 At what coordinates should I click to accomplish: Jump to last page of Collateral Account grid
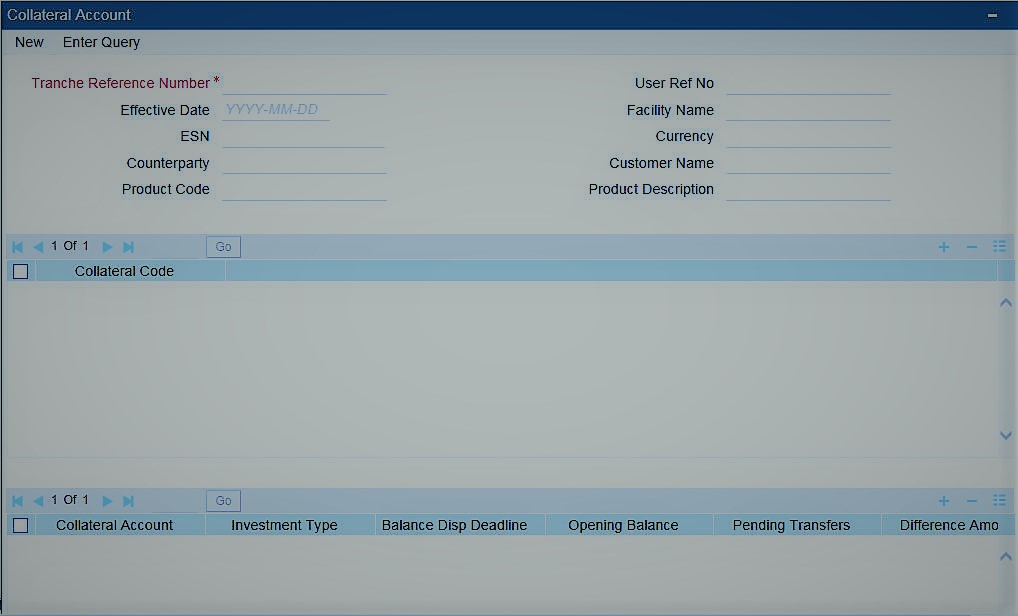click(128, 500)
